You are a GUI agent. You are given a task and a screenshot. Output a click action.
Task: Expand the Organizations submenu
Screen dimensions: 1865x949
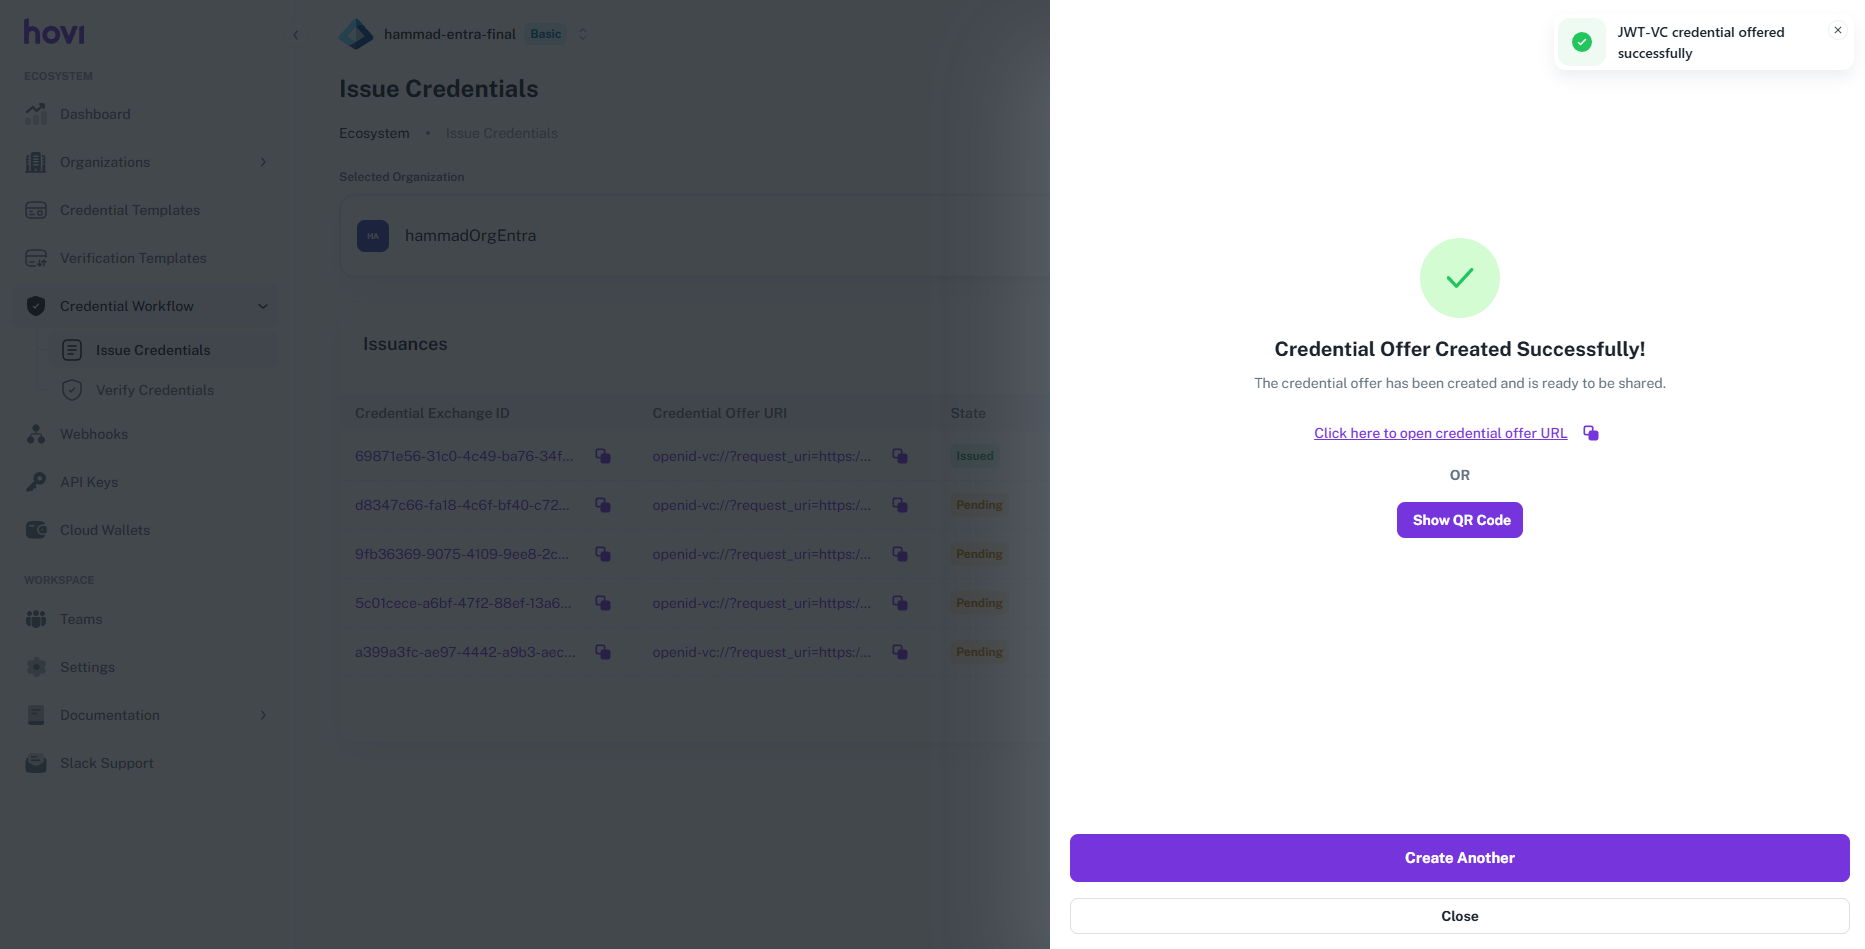263,162
